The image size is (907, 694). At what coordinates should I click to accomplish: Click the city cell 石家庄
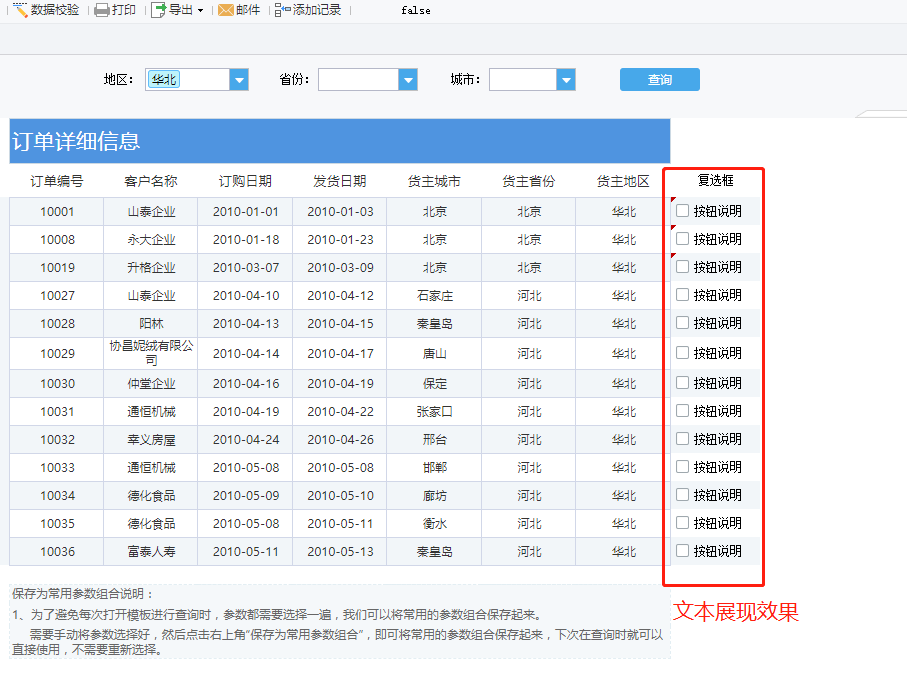tap(434, 296)
